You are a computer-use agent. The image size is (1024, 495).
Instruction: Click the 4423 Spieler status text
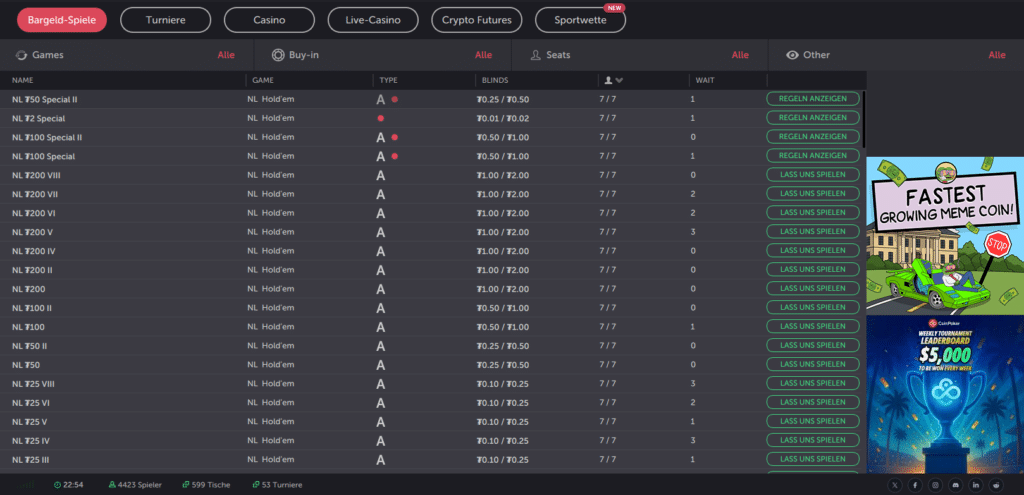[140, 485]
